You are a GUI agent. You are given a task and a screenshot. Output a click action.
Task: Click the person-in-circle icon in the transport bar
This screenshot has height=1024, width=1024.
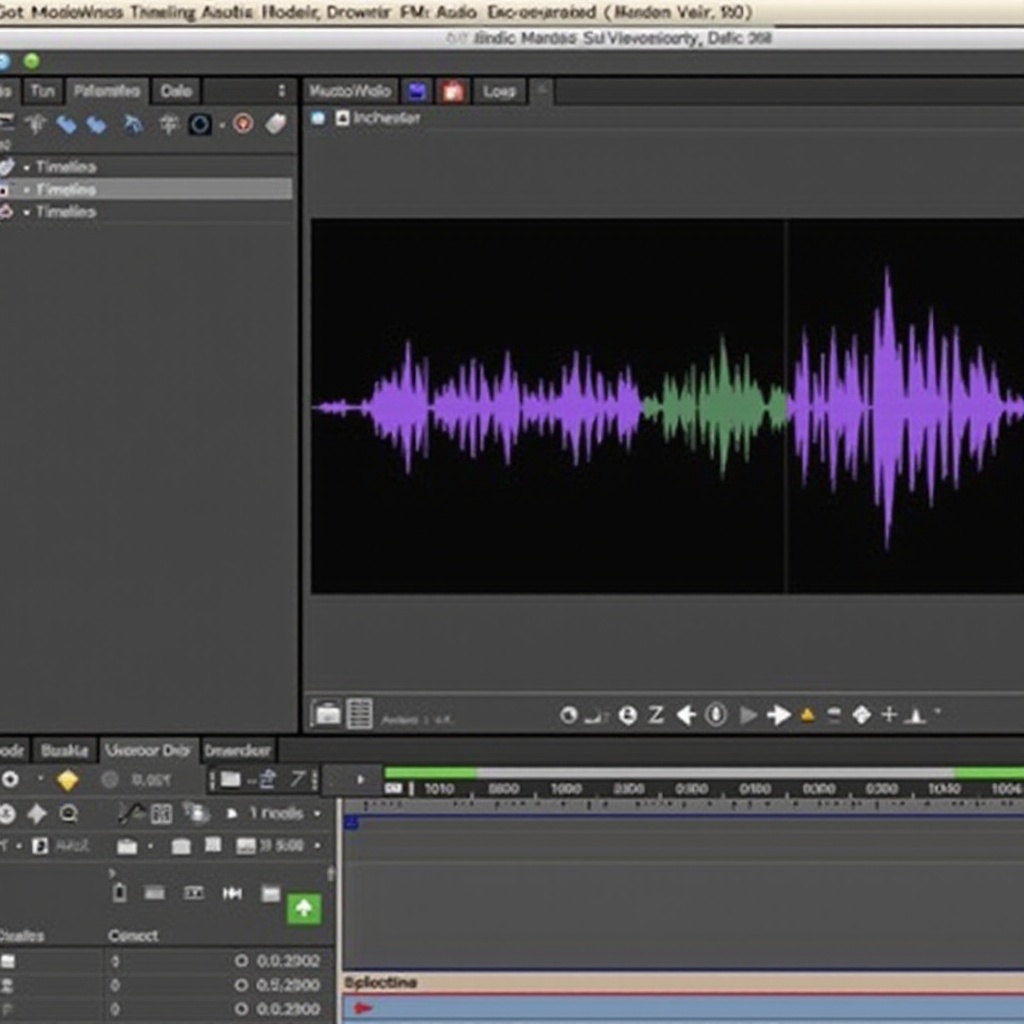click(628, 716)
